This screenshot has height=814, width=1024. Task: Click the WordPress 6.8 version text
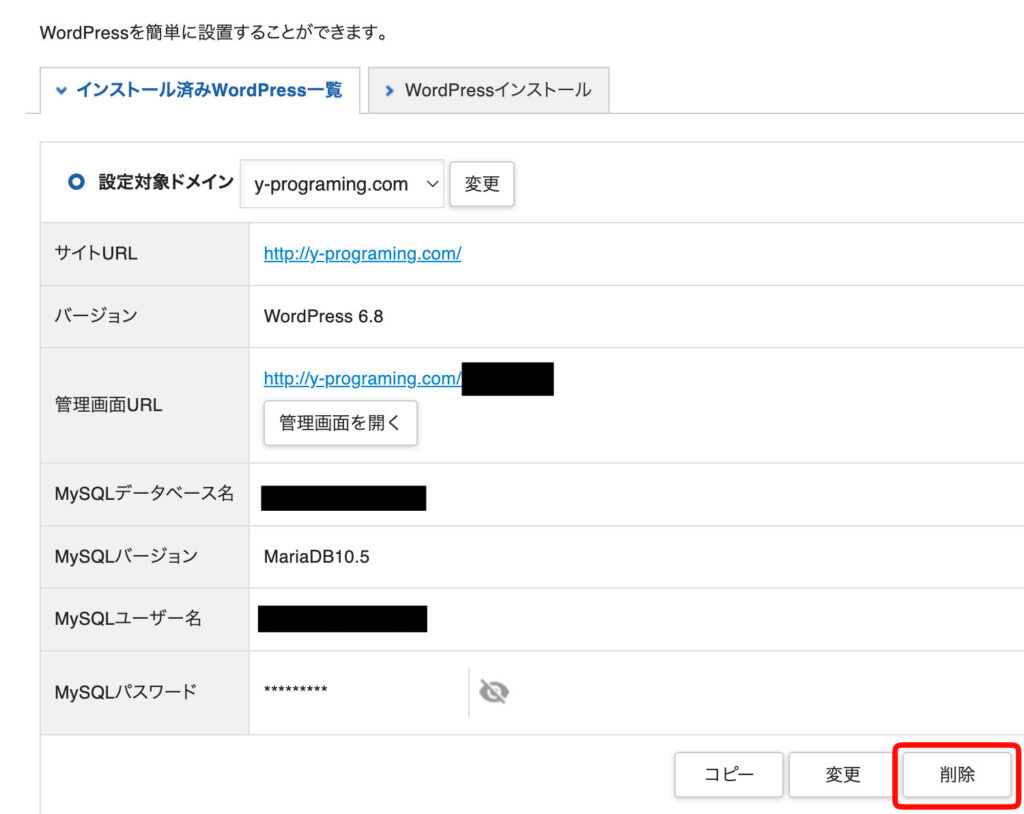(323, 317)
